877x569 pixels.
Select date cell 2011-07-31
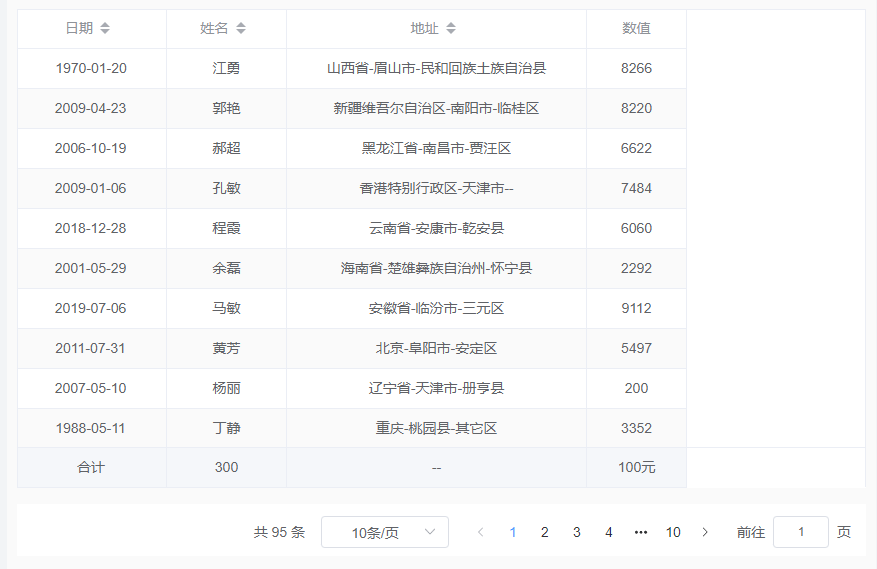[x=91, y=348]
